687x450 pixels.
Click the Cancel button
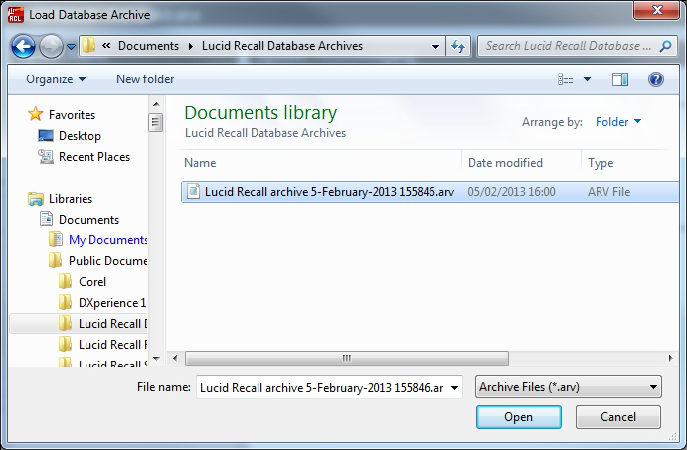[x=618, y=417]
